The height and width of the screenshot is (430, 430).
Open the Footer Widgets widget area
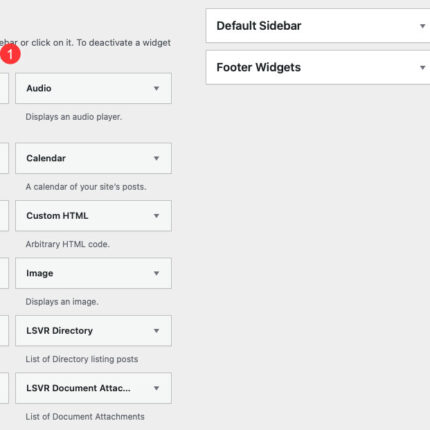tap(318, 67)
